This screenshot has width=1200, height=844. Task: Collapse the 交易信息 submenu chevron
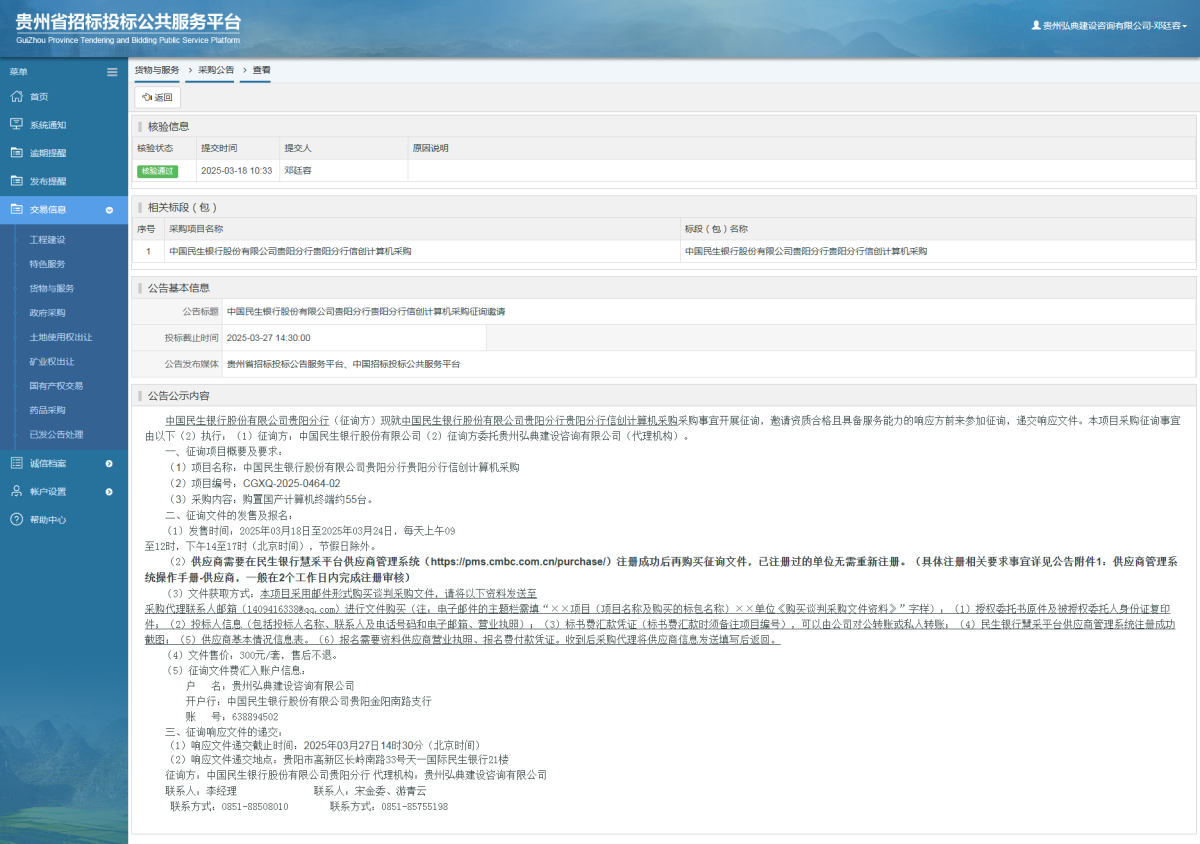click(108, 210)
